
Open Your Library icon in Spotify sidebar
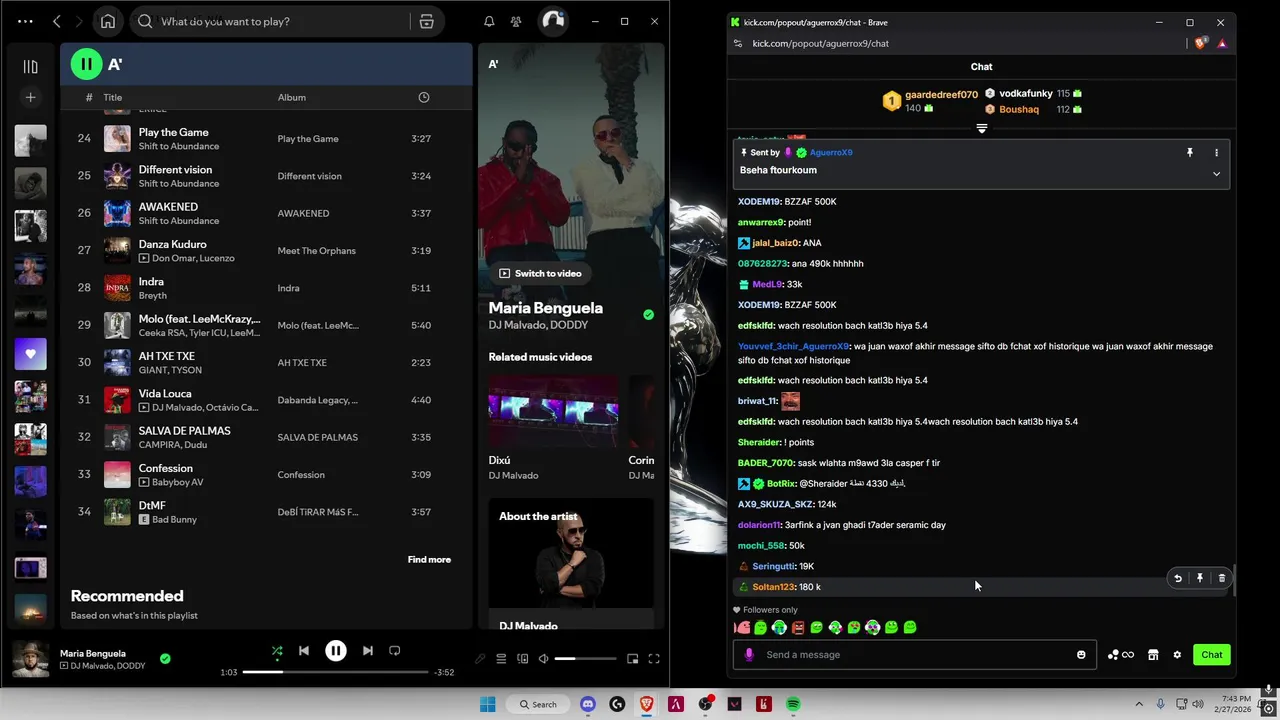[30, 67]
